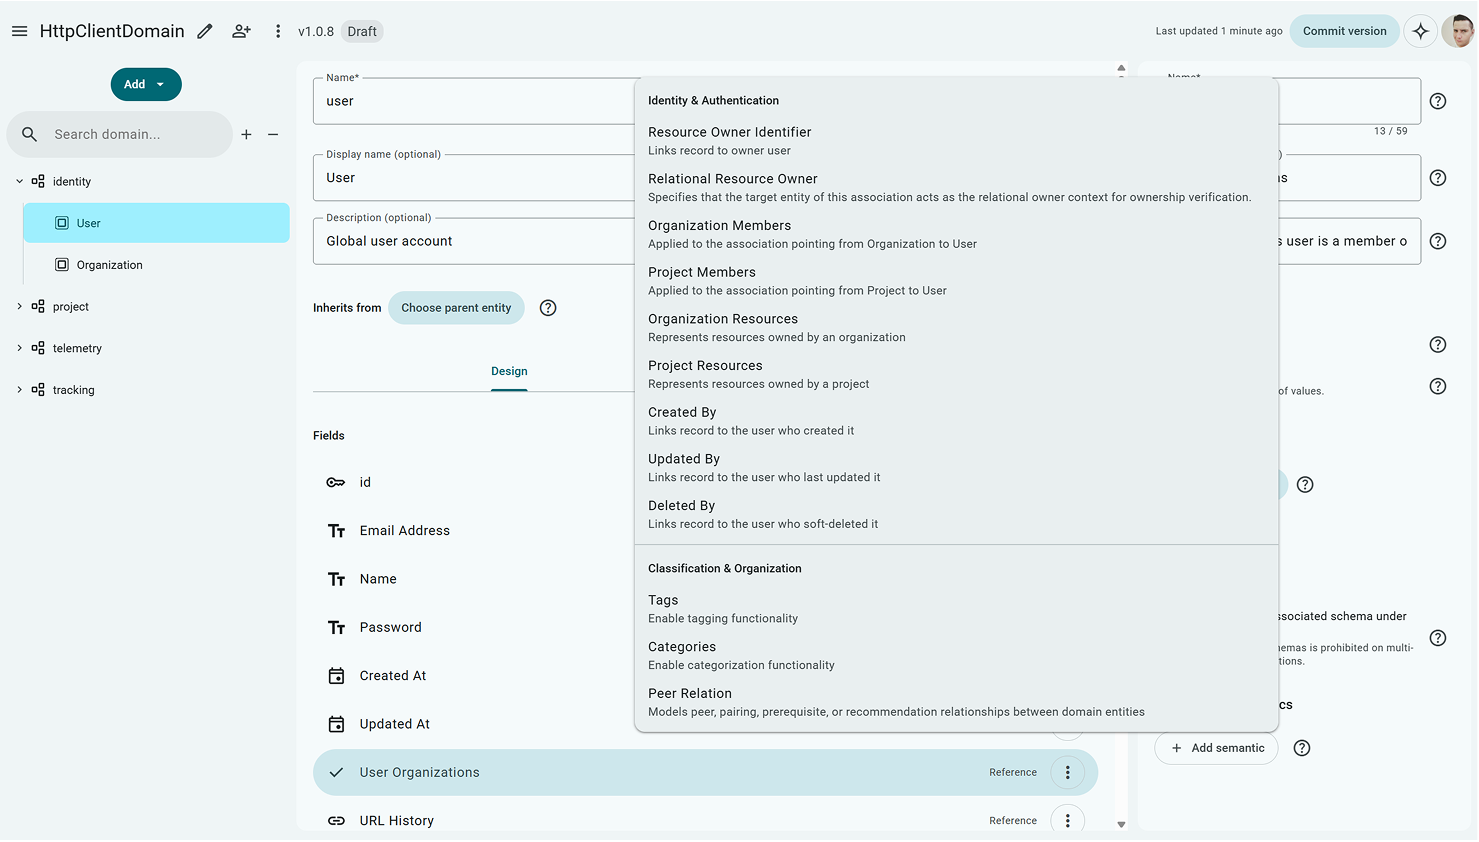Click help icon beside Add semantic
The image size is (1479, 842).
click(x=1302, y=748)
